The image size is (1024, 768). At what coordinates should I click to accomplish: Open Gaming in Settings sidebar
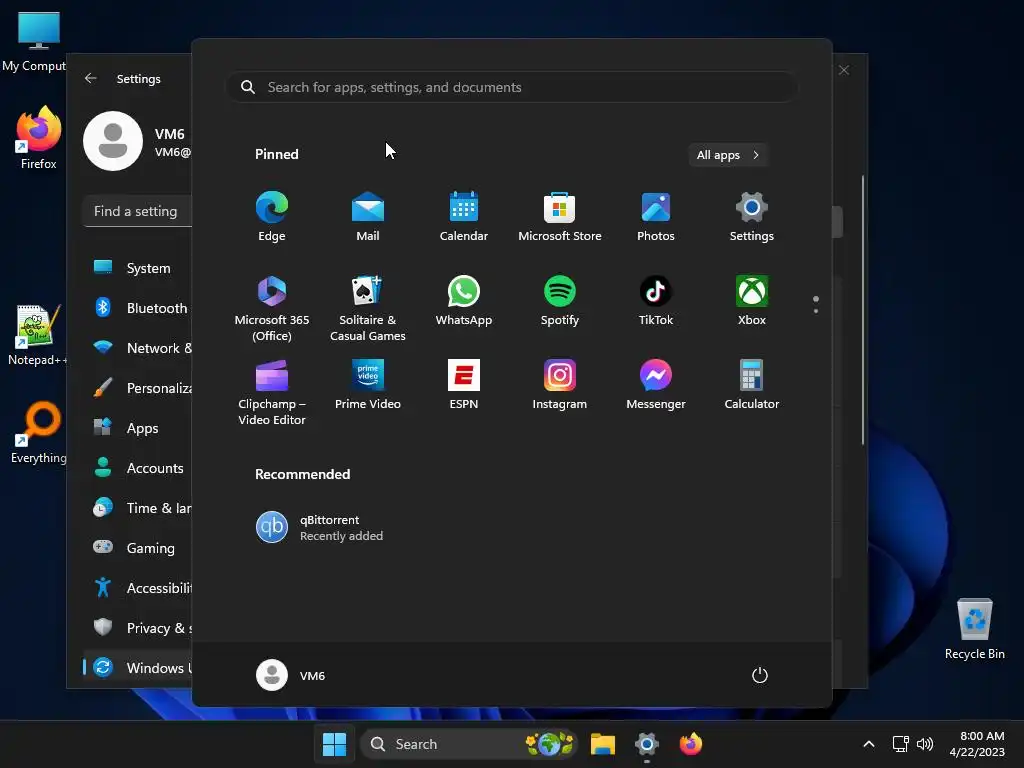coord(138,548)
